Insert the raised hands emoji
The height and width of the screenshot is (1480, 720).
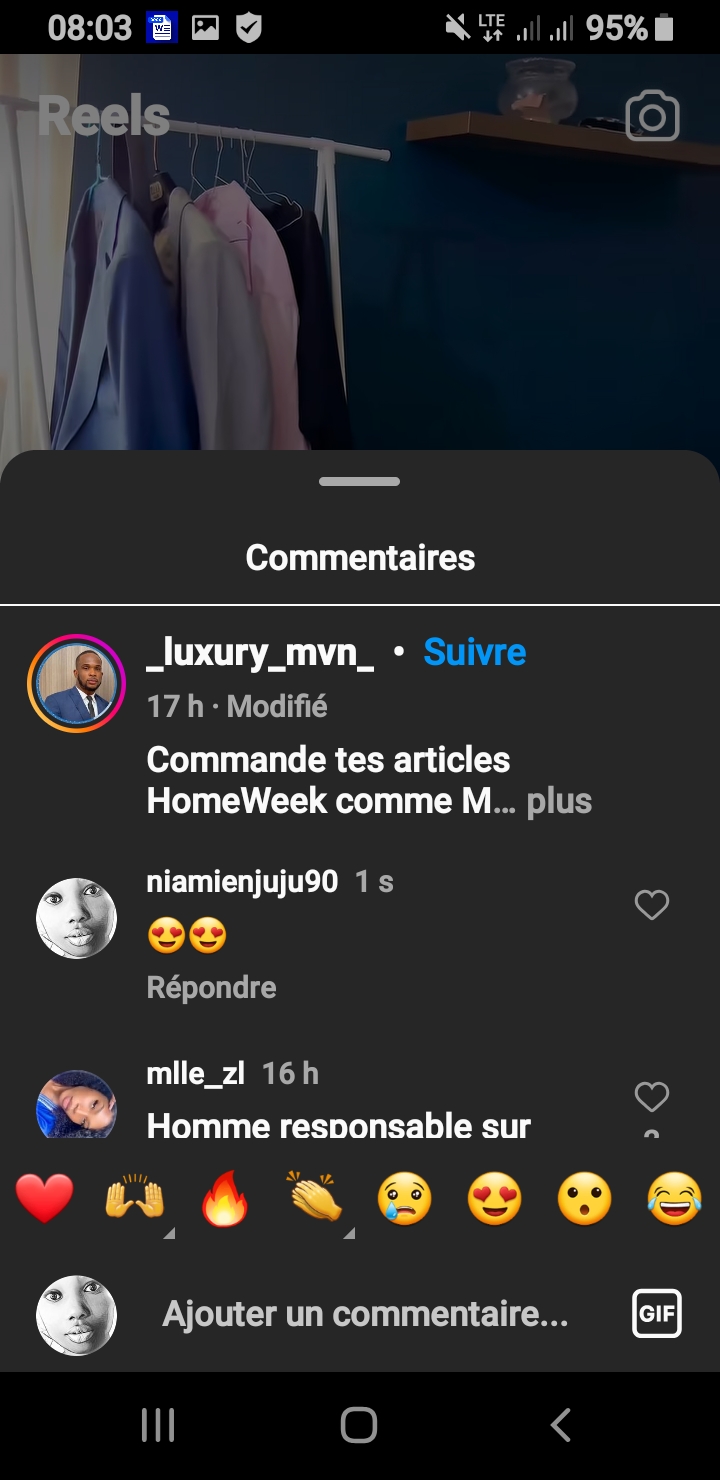pyautogui.click(x=135, y=1199)
